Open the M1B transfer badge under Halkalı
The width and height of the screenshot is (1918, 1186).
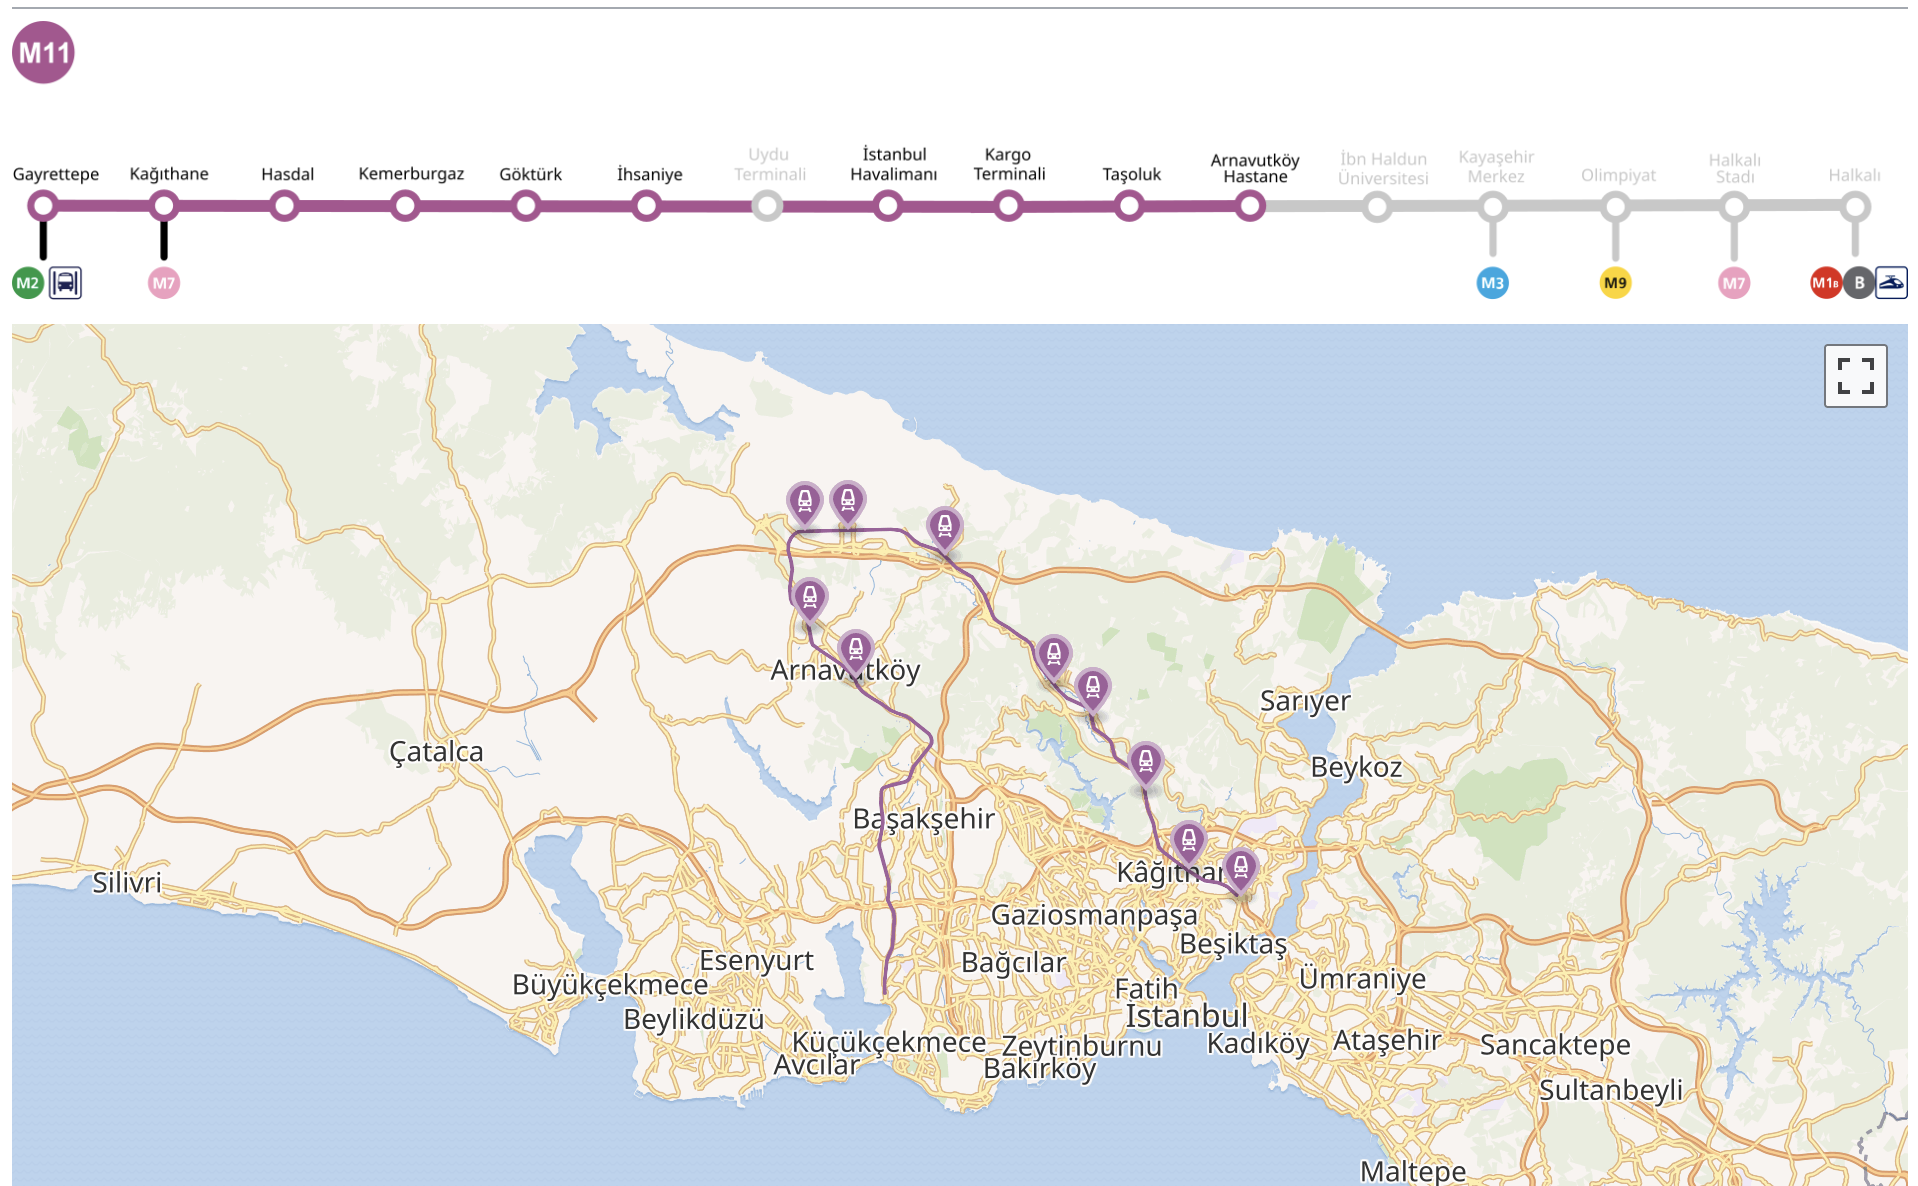[1826, 283]
